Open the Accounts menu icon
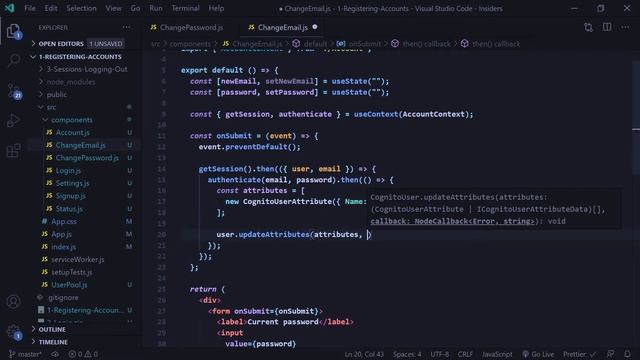This screenshot has height=360, width=640. (x=13, y=302)
